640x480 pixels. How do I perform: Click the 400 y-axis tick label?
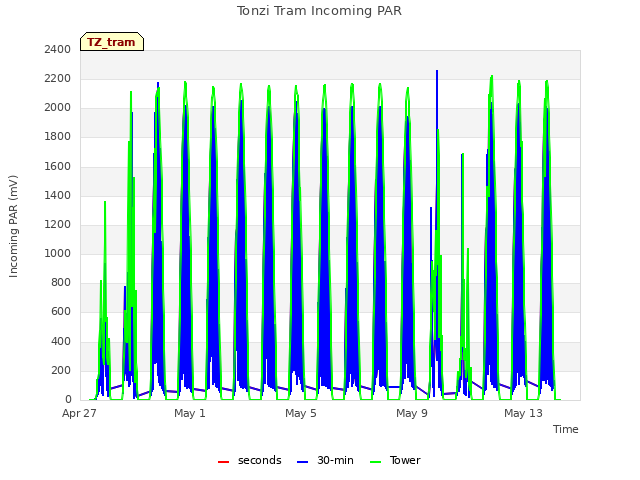[x=61, y=341]
